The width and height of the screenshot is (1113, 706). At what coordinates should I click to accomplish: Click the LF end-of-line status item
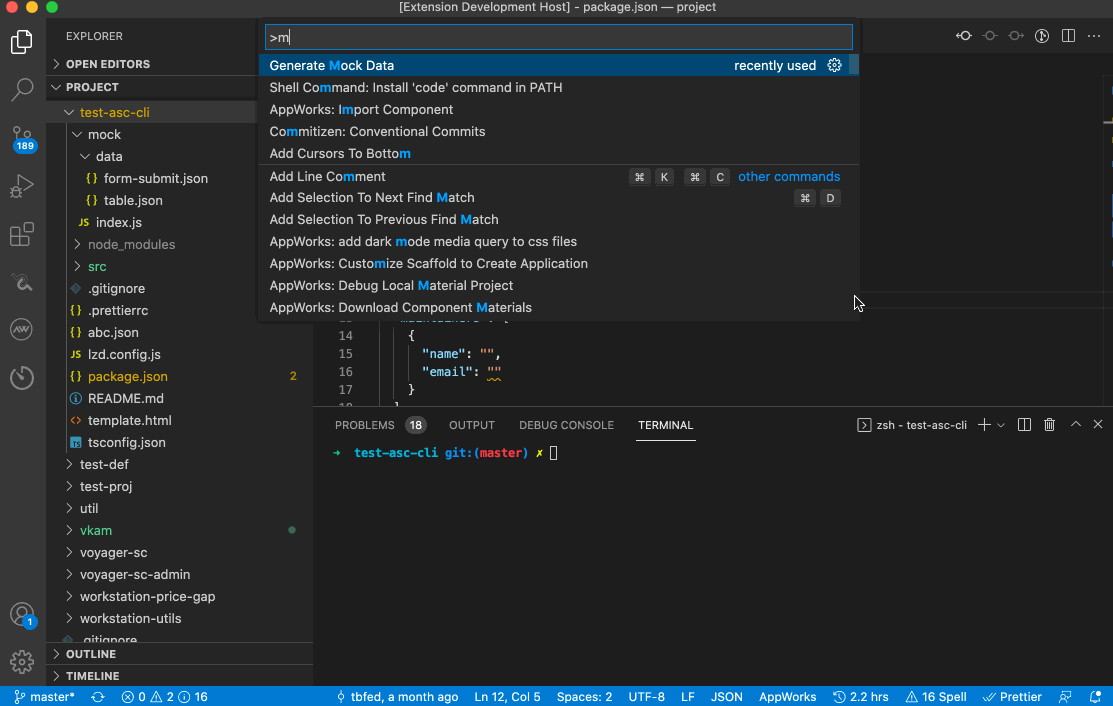688,697
